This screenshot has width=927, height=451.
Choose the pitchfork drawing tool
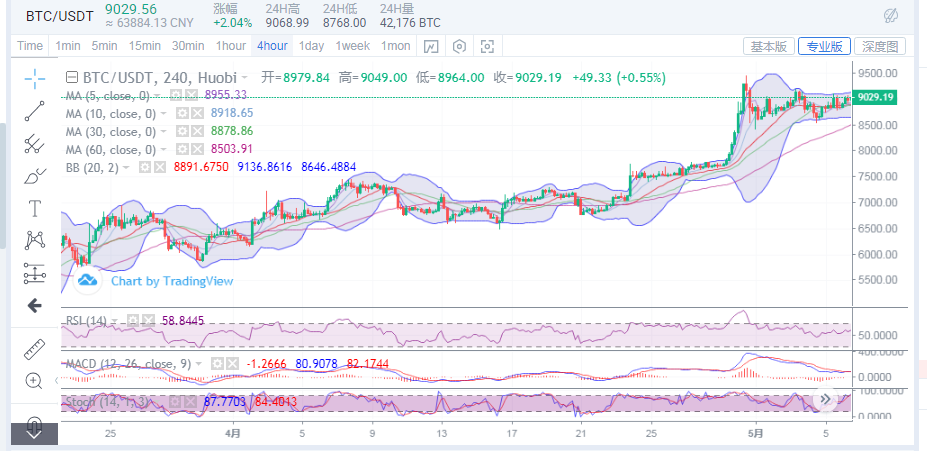pos(35,143)
